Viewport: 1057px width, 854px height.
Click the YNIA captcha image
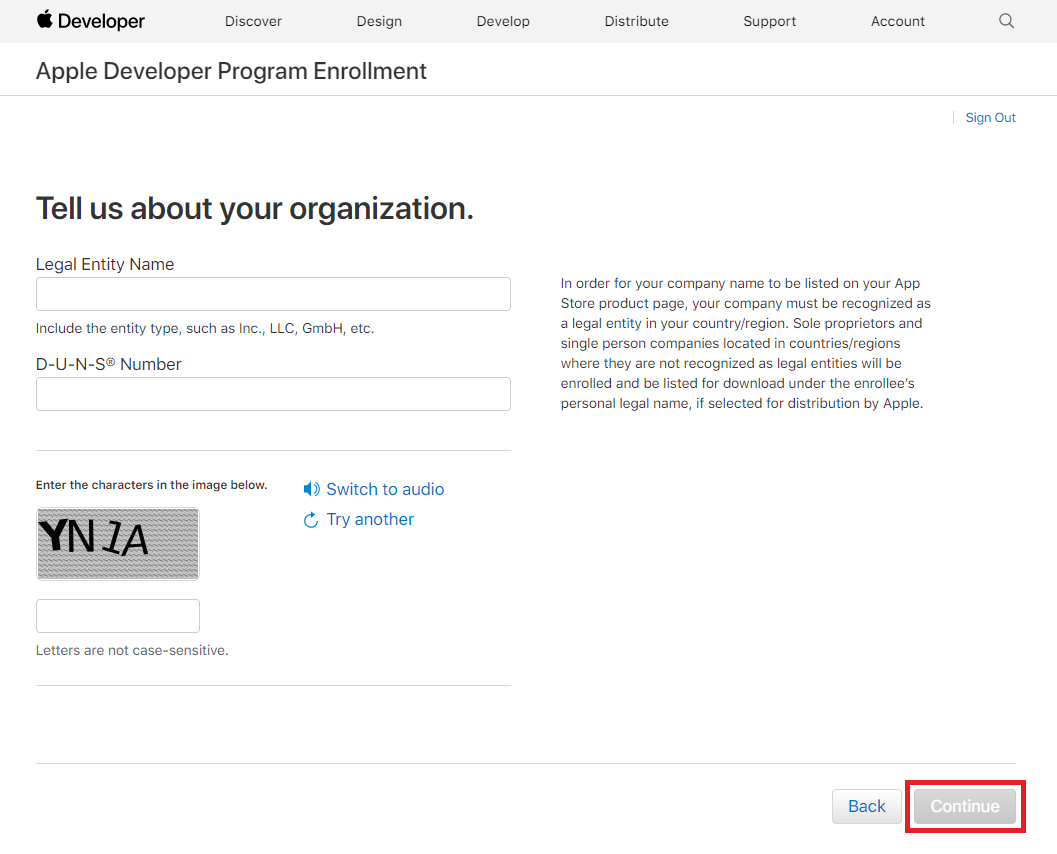[x=118, y=544]
